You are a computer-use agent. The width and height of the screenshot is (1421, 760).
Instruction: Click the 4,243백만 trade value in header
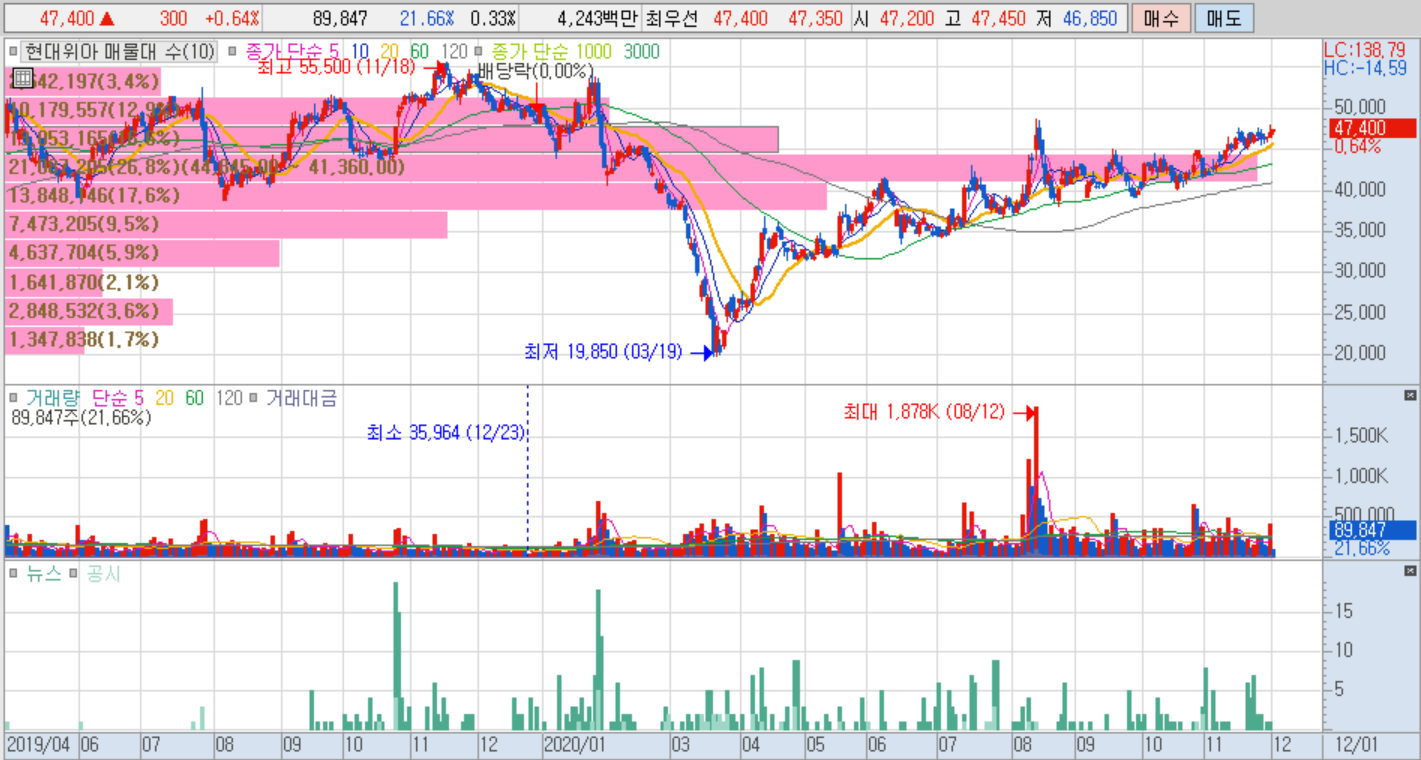tap(596, 19)
